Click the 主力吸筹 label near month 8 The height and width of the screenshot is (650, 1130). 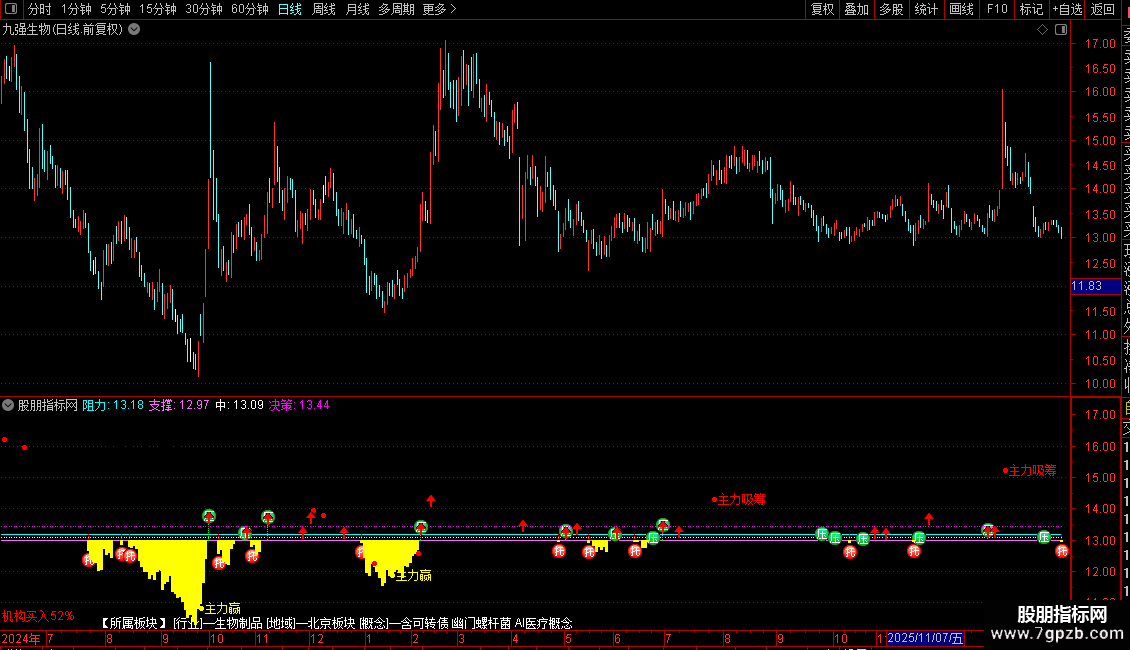(x=742, y=499)
